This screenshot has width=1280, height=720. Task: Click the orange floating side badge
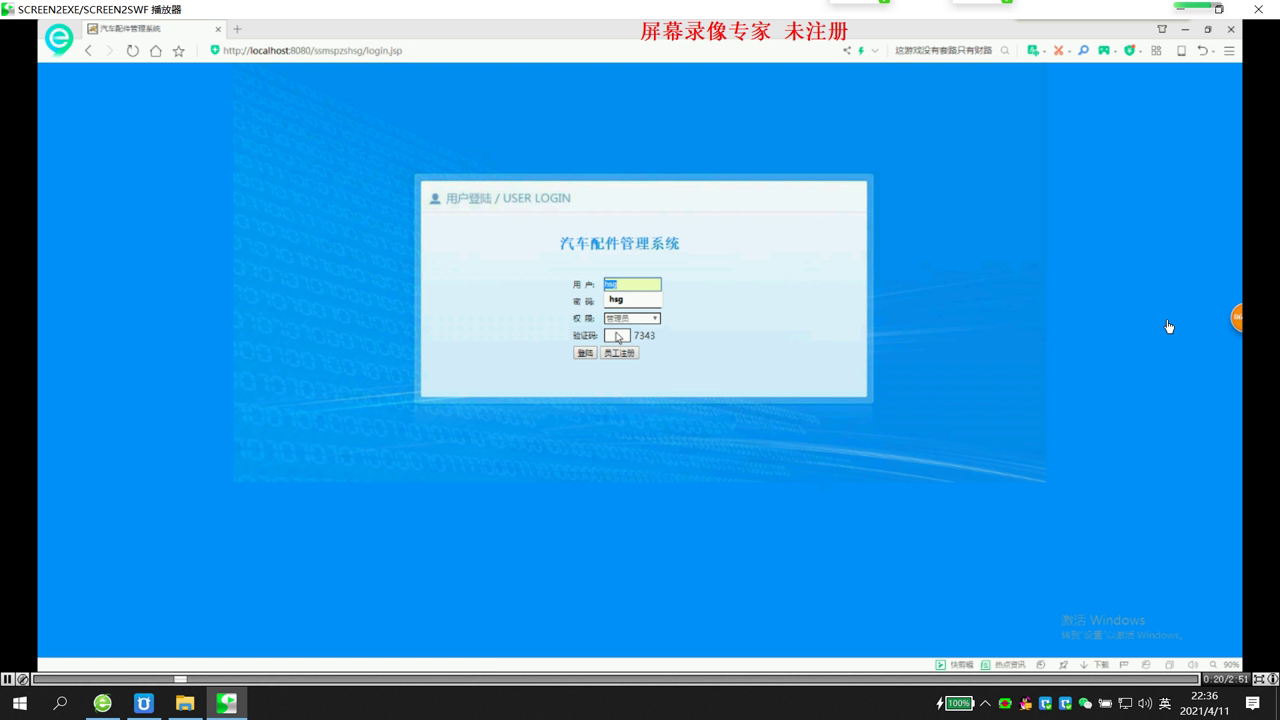[1236, 317]
